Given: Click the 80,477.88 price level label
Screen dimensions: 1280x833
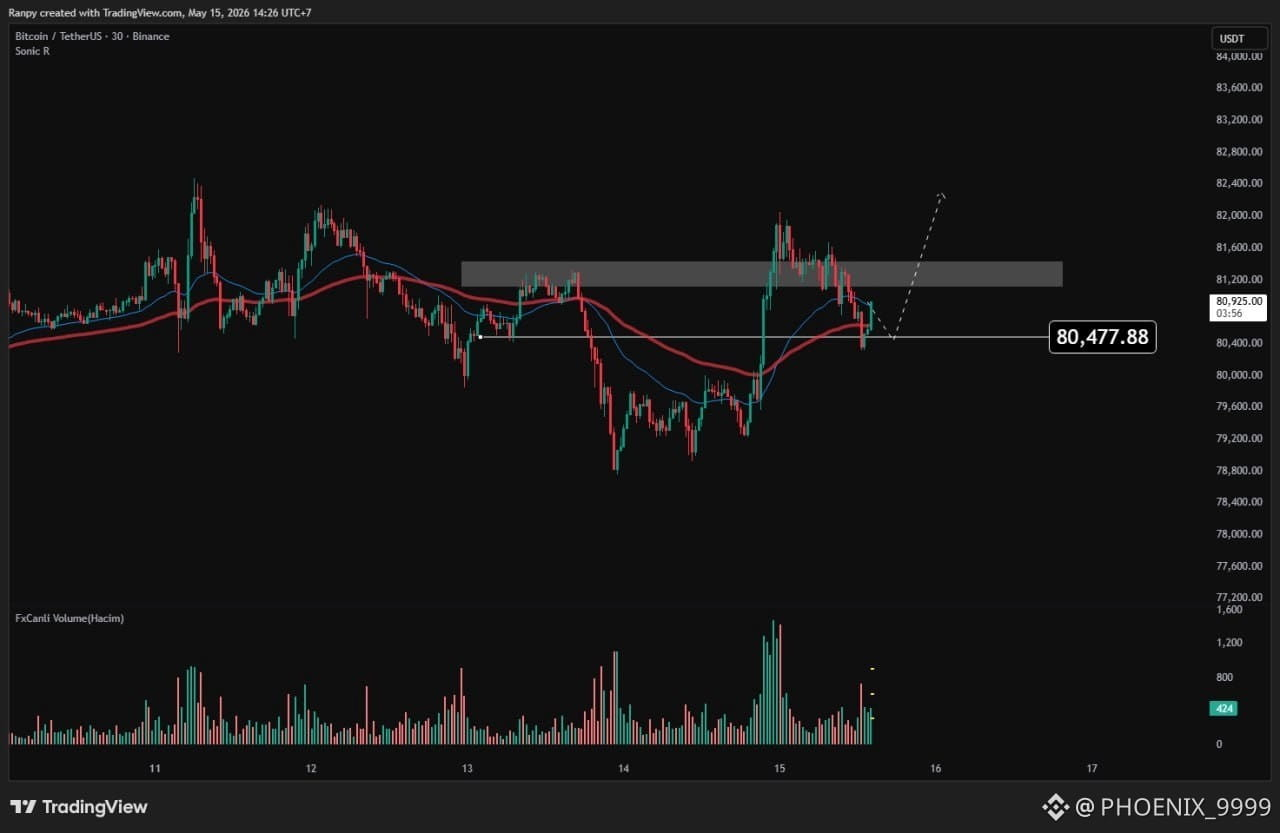Looking at the screenshot, I should pyautogui.click(x=1102, y=337).
